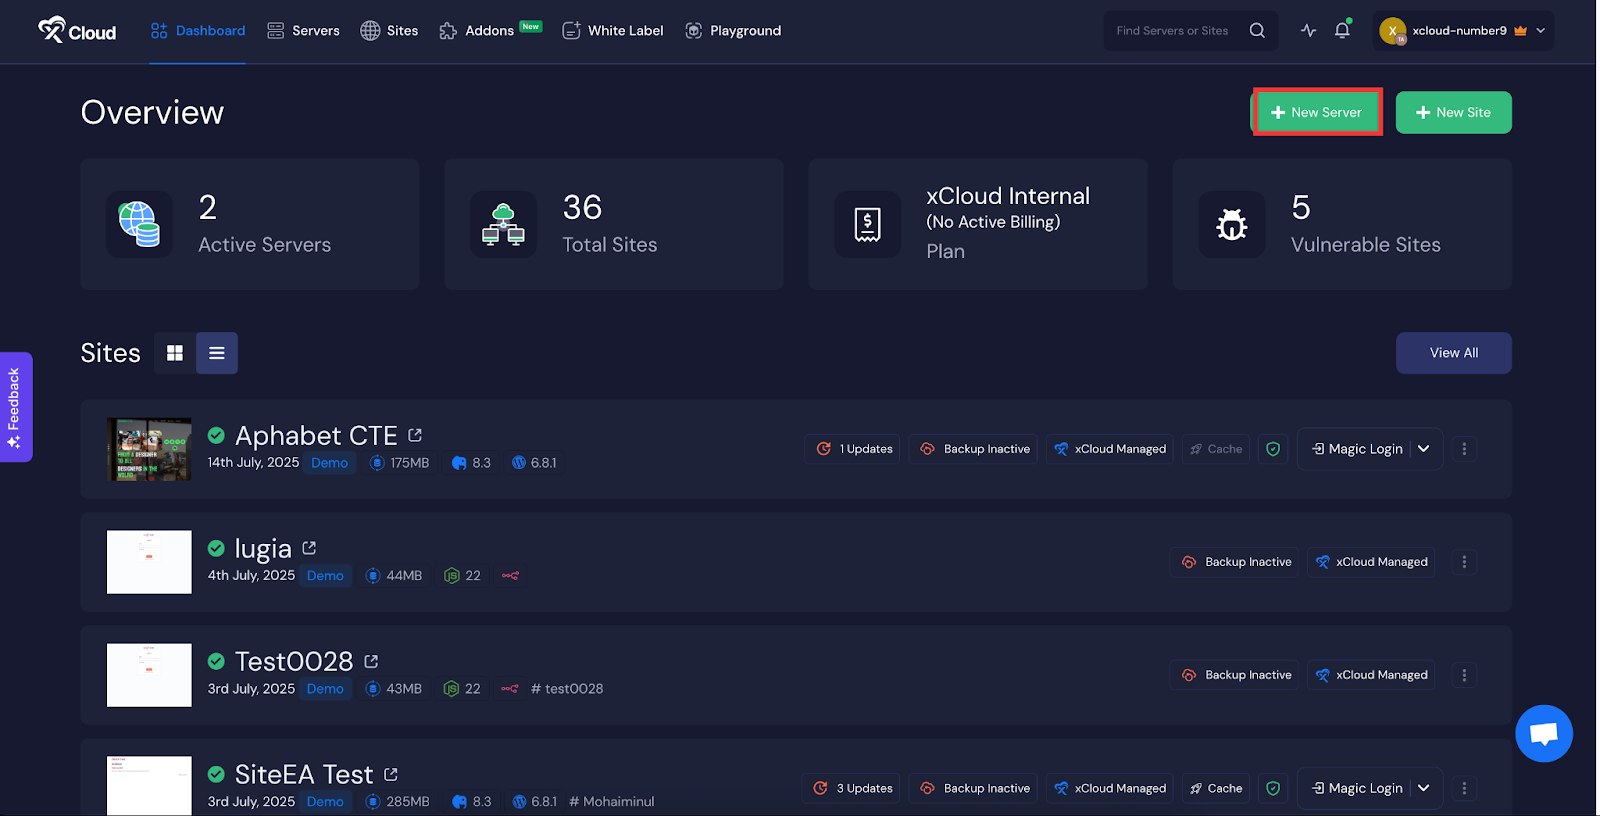This screenshot has width=1600, height=816.
Task: Click the lugia site title
Action: pos(263,548)
